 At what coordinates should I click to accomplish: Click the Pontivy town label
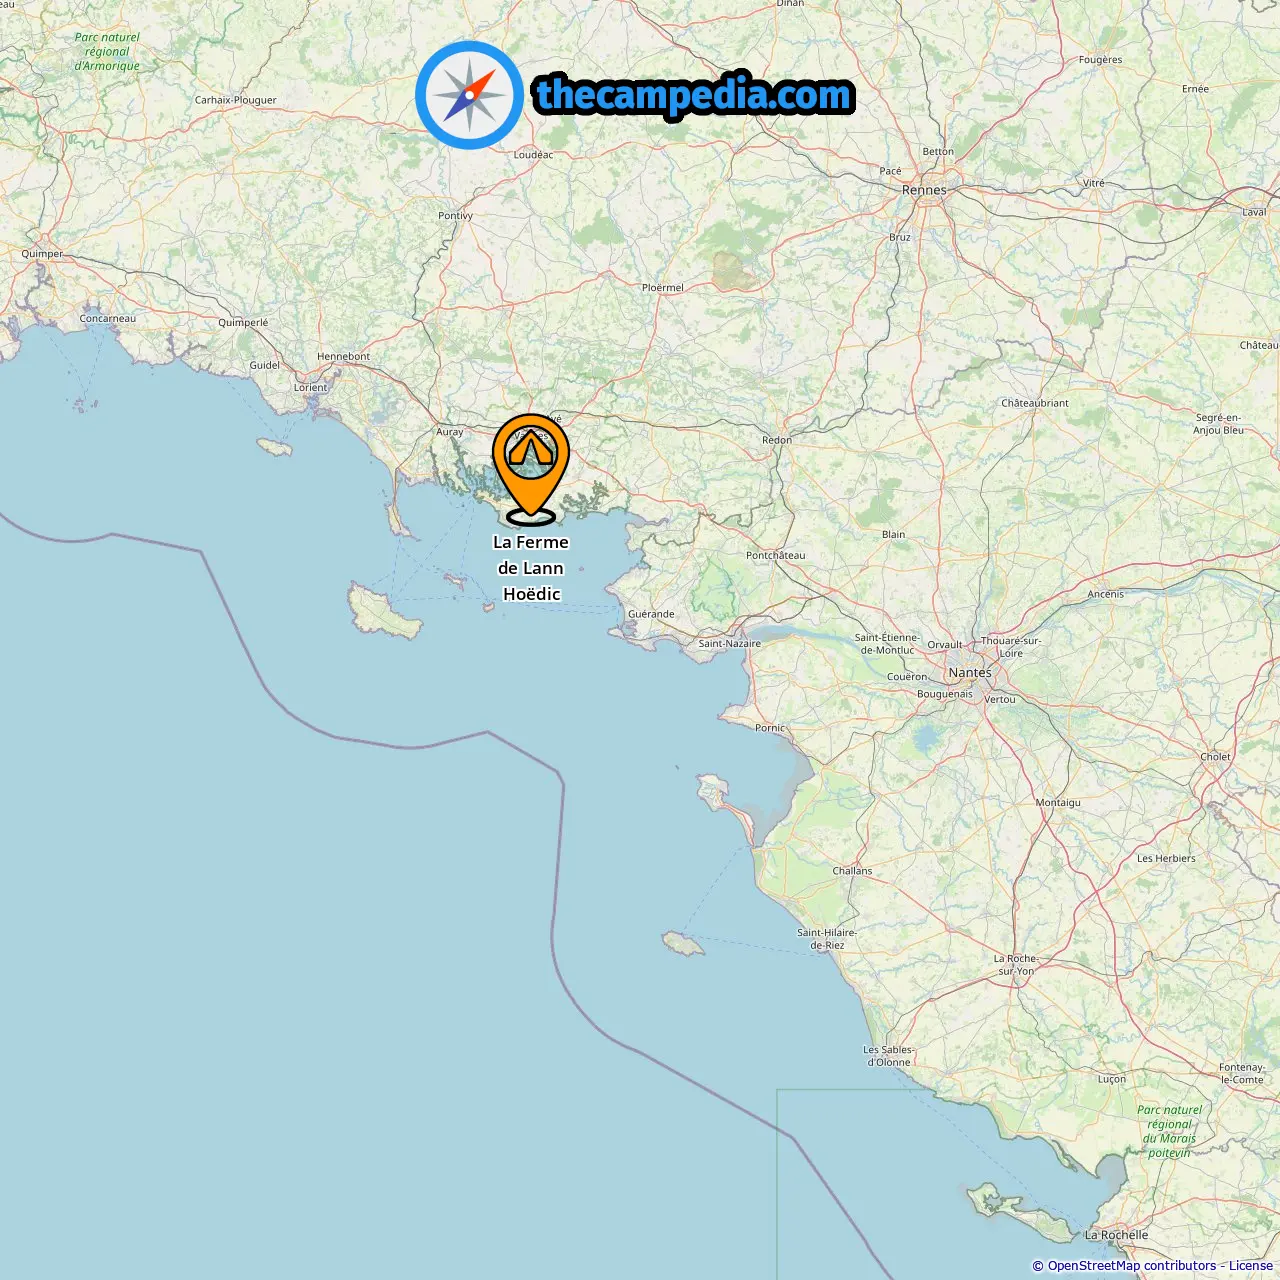click(455, 216)
